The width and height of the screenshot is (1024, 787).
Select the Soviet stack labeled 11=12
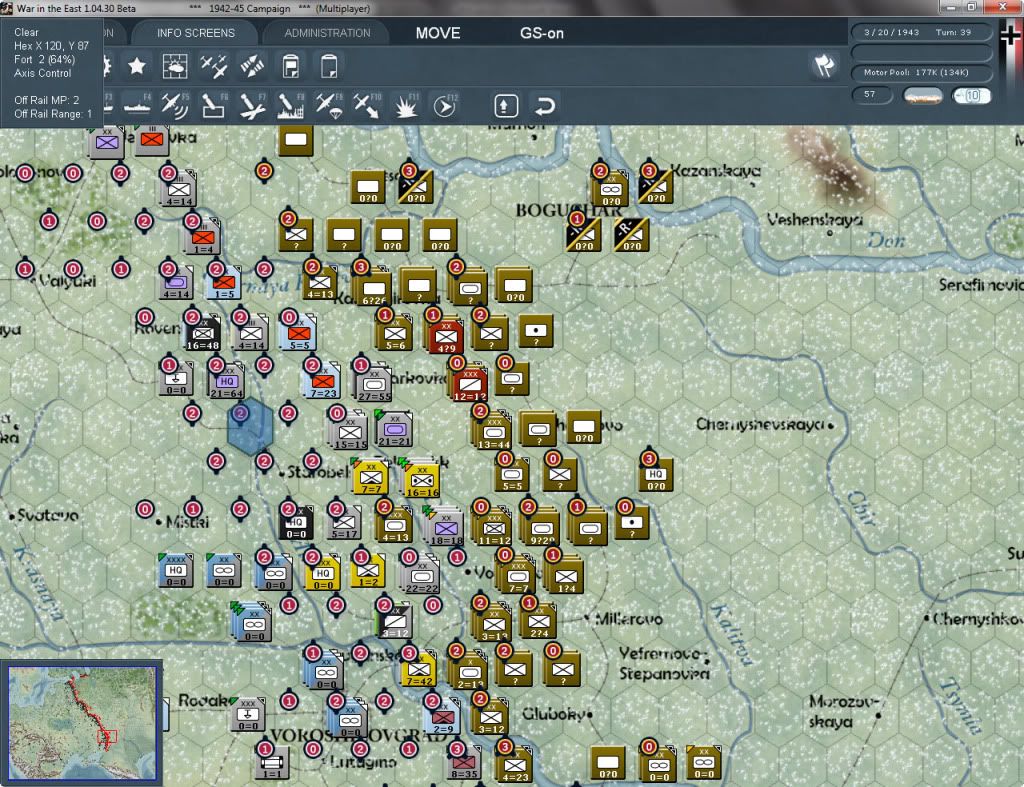click(x=493, y=527)
